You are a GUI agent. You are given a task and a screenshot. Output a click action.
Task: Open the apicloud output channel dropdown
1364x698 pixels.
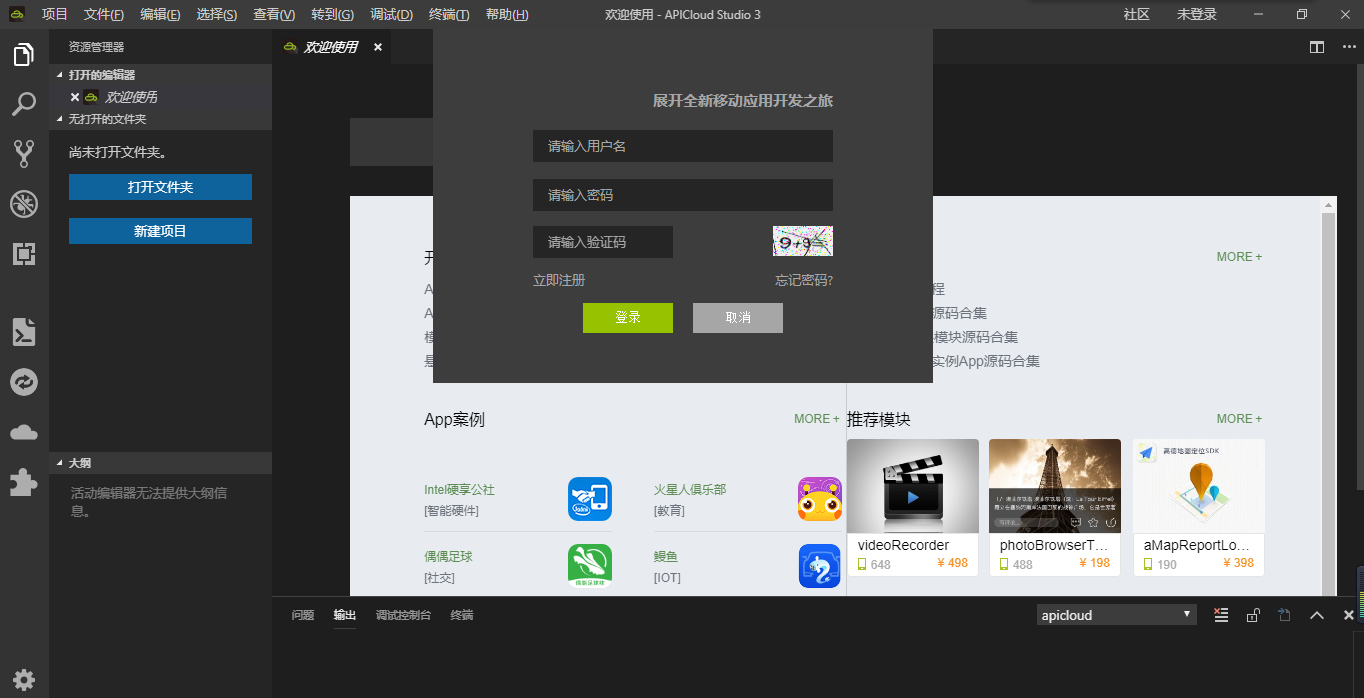pos(1116,615)
